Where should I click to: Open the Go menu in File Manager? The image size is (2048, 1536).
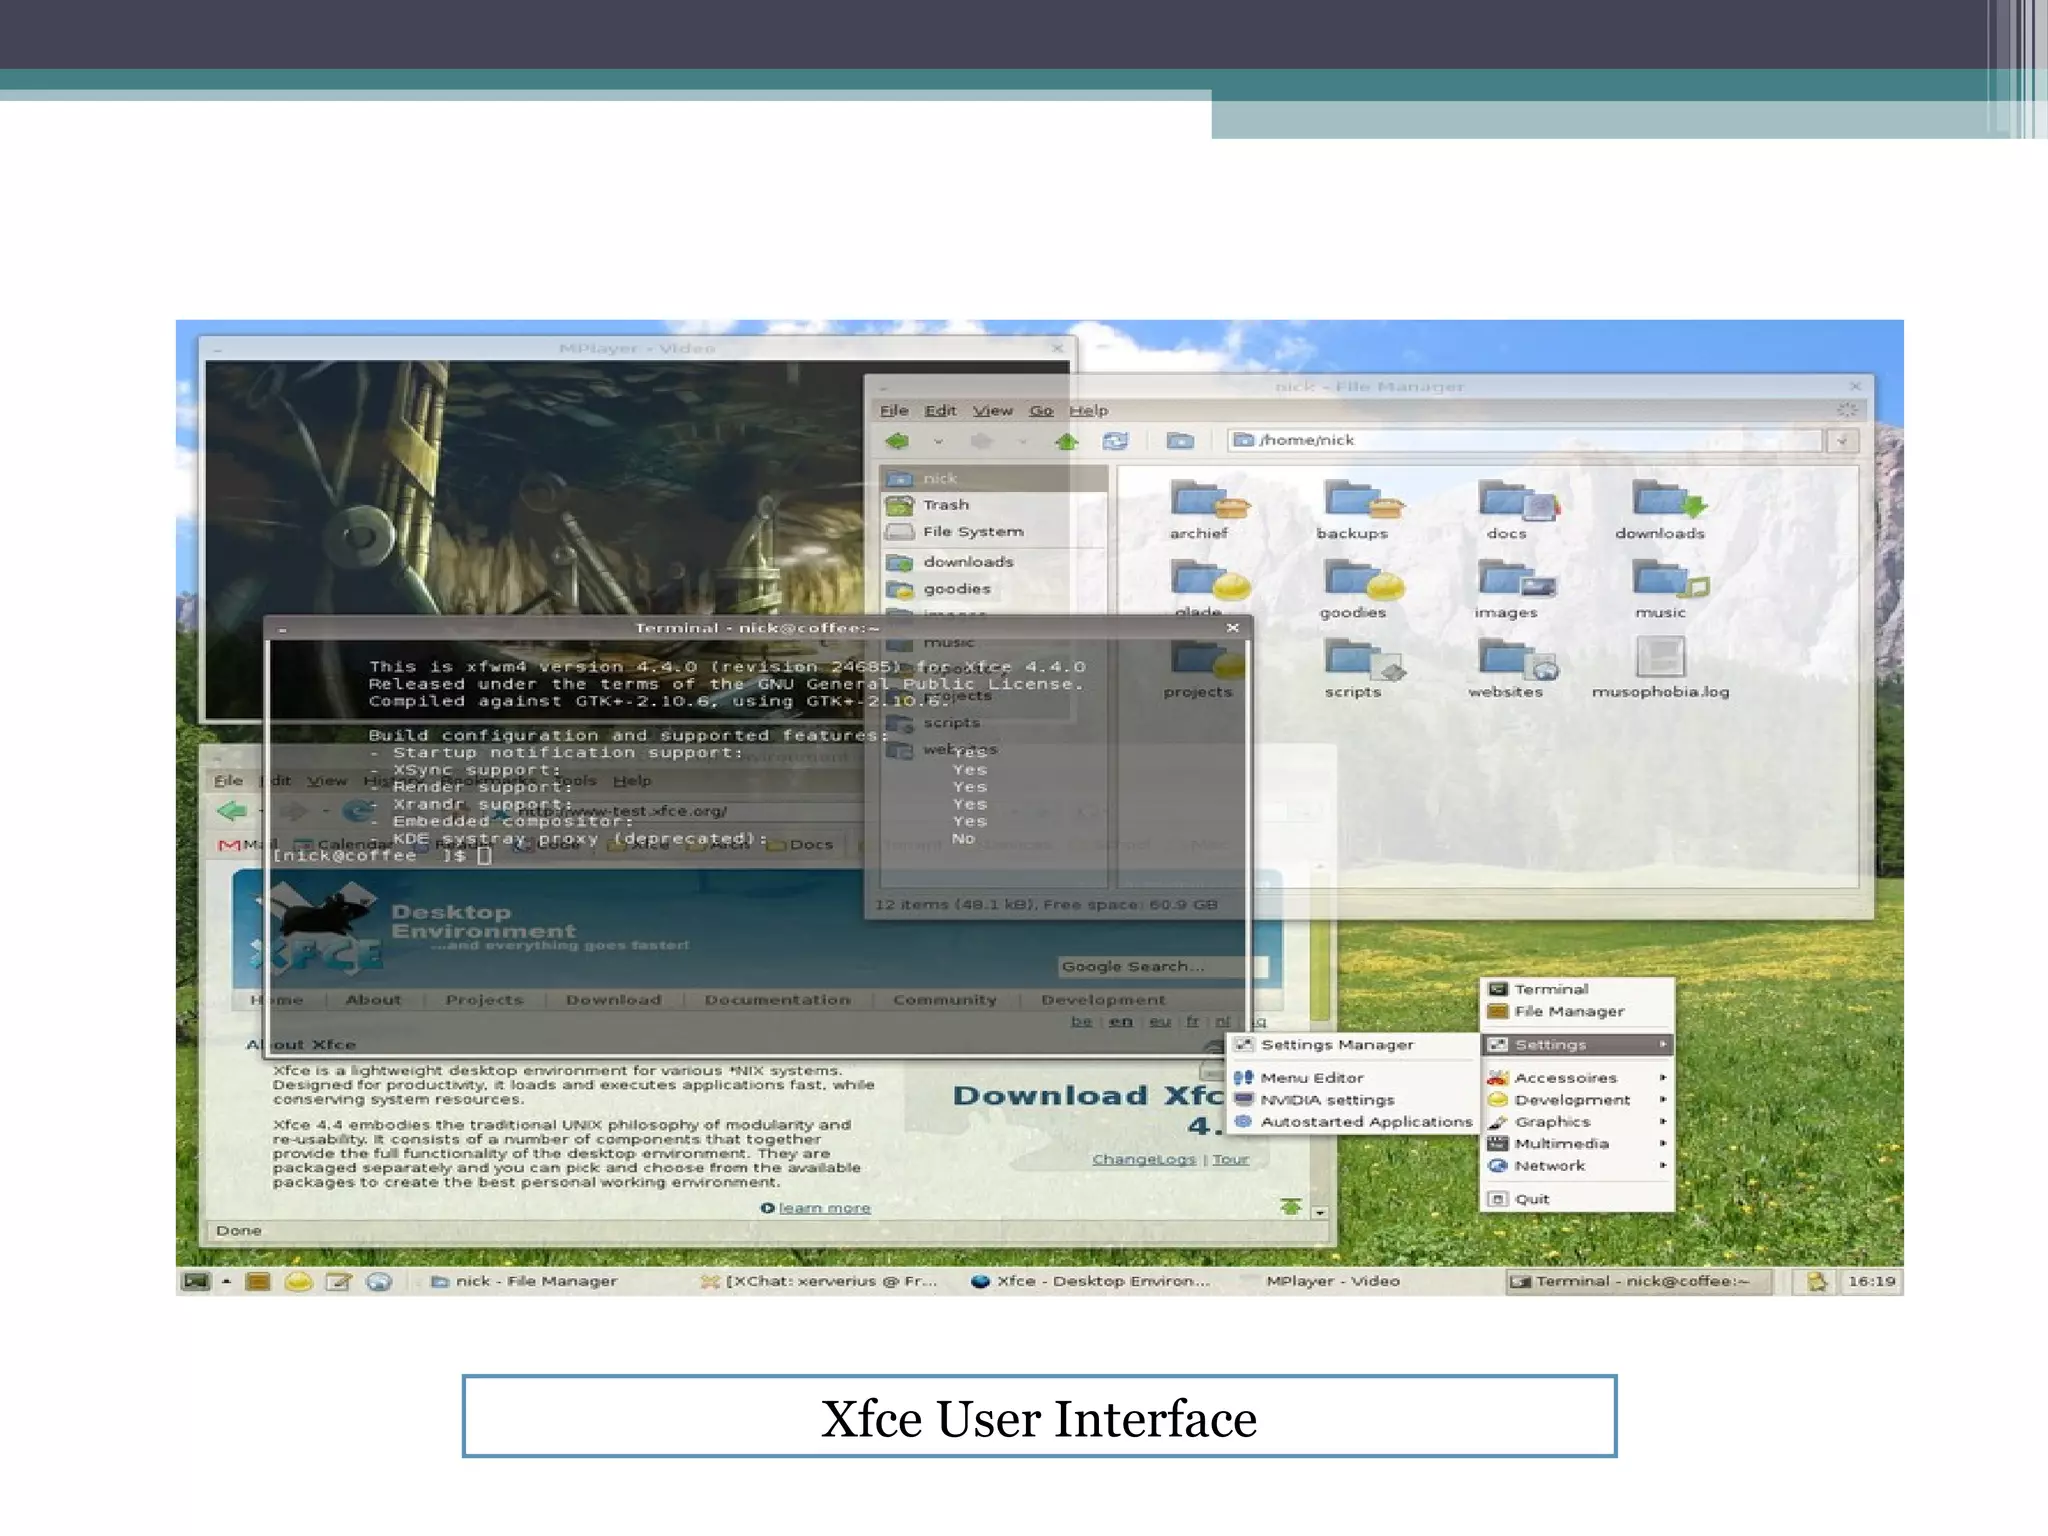click(1041, 410)
